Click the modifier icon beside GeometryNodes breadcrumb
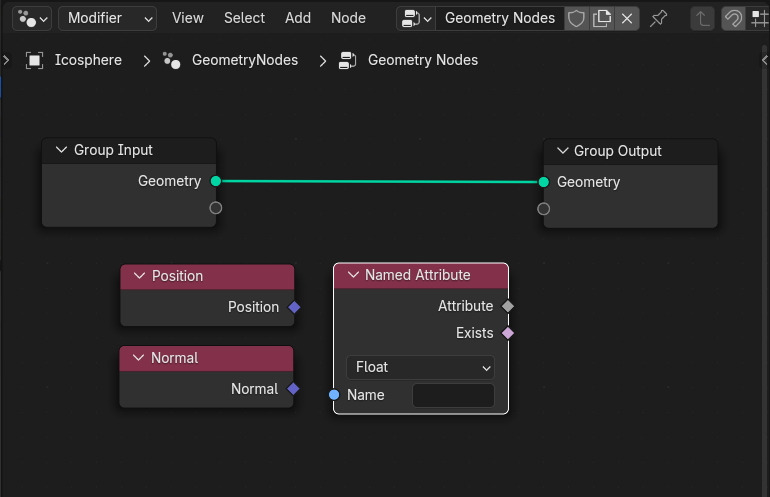This screenshot has height=497, width=770. [171, 60]
